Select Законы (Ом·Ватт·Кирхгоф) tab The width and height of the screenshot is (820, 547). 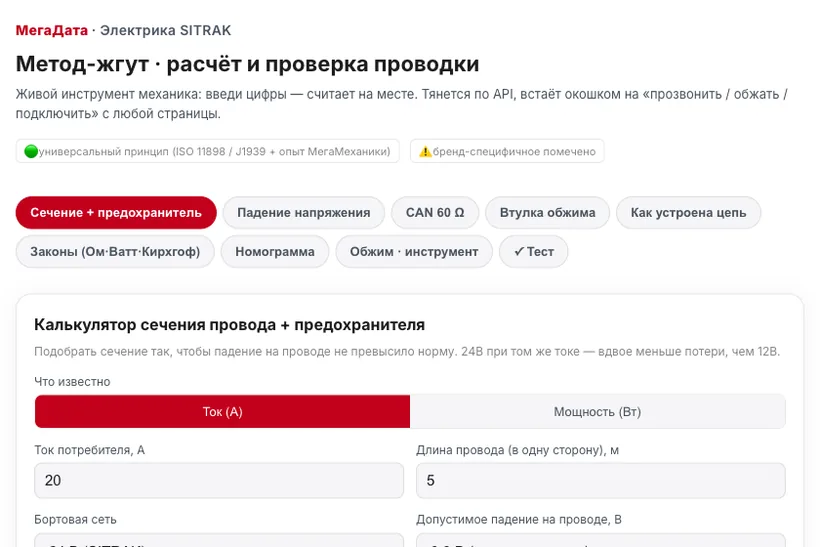click(x=115, y=252)
